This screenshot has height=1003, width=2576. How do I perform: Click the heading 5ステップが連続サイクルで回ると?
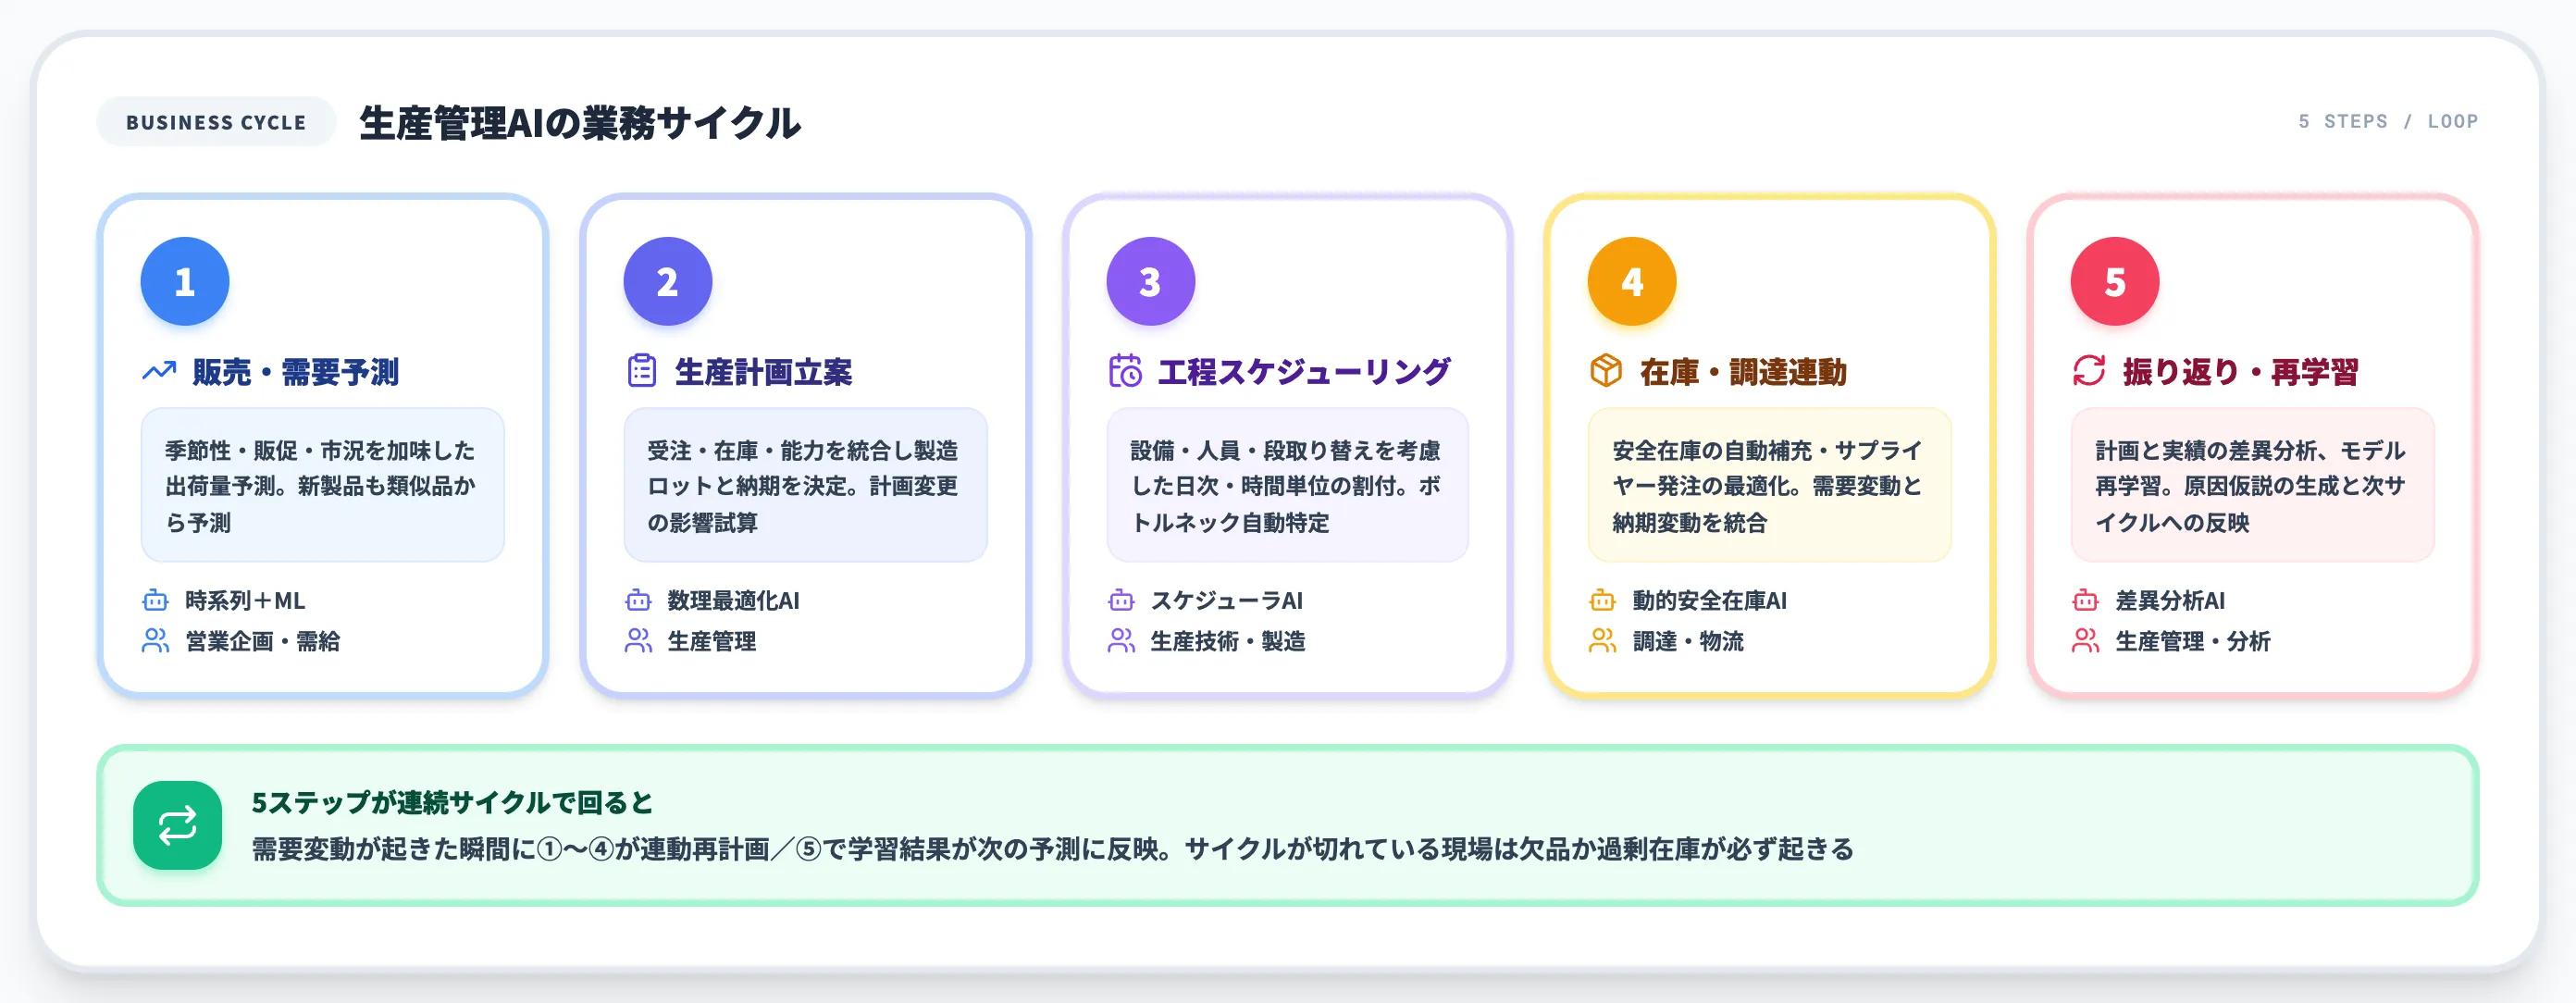[452, 802]
